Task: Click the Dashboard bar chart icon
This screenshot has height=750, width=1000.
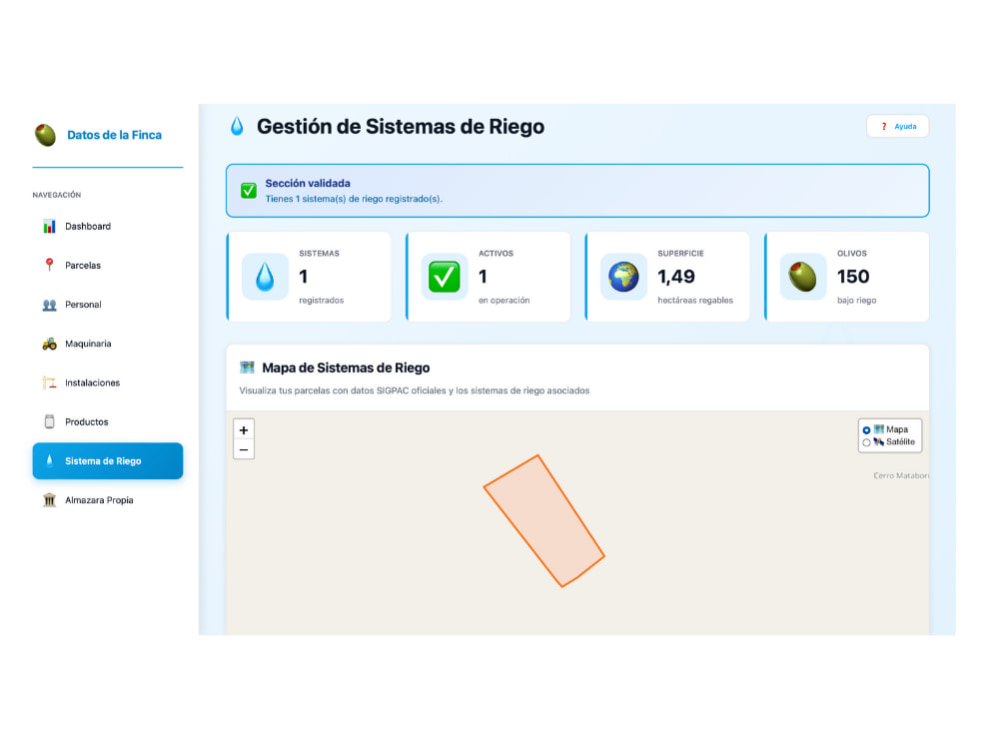Action: 49,226
